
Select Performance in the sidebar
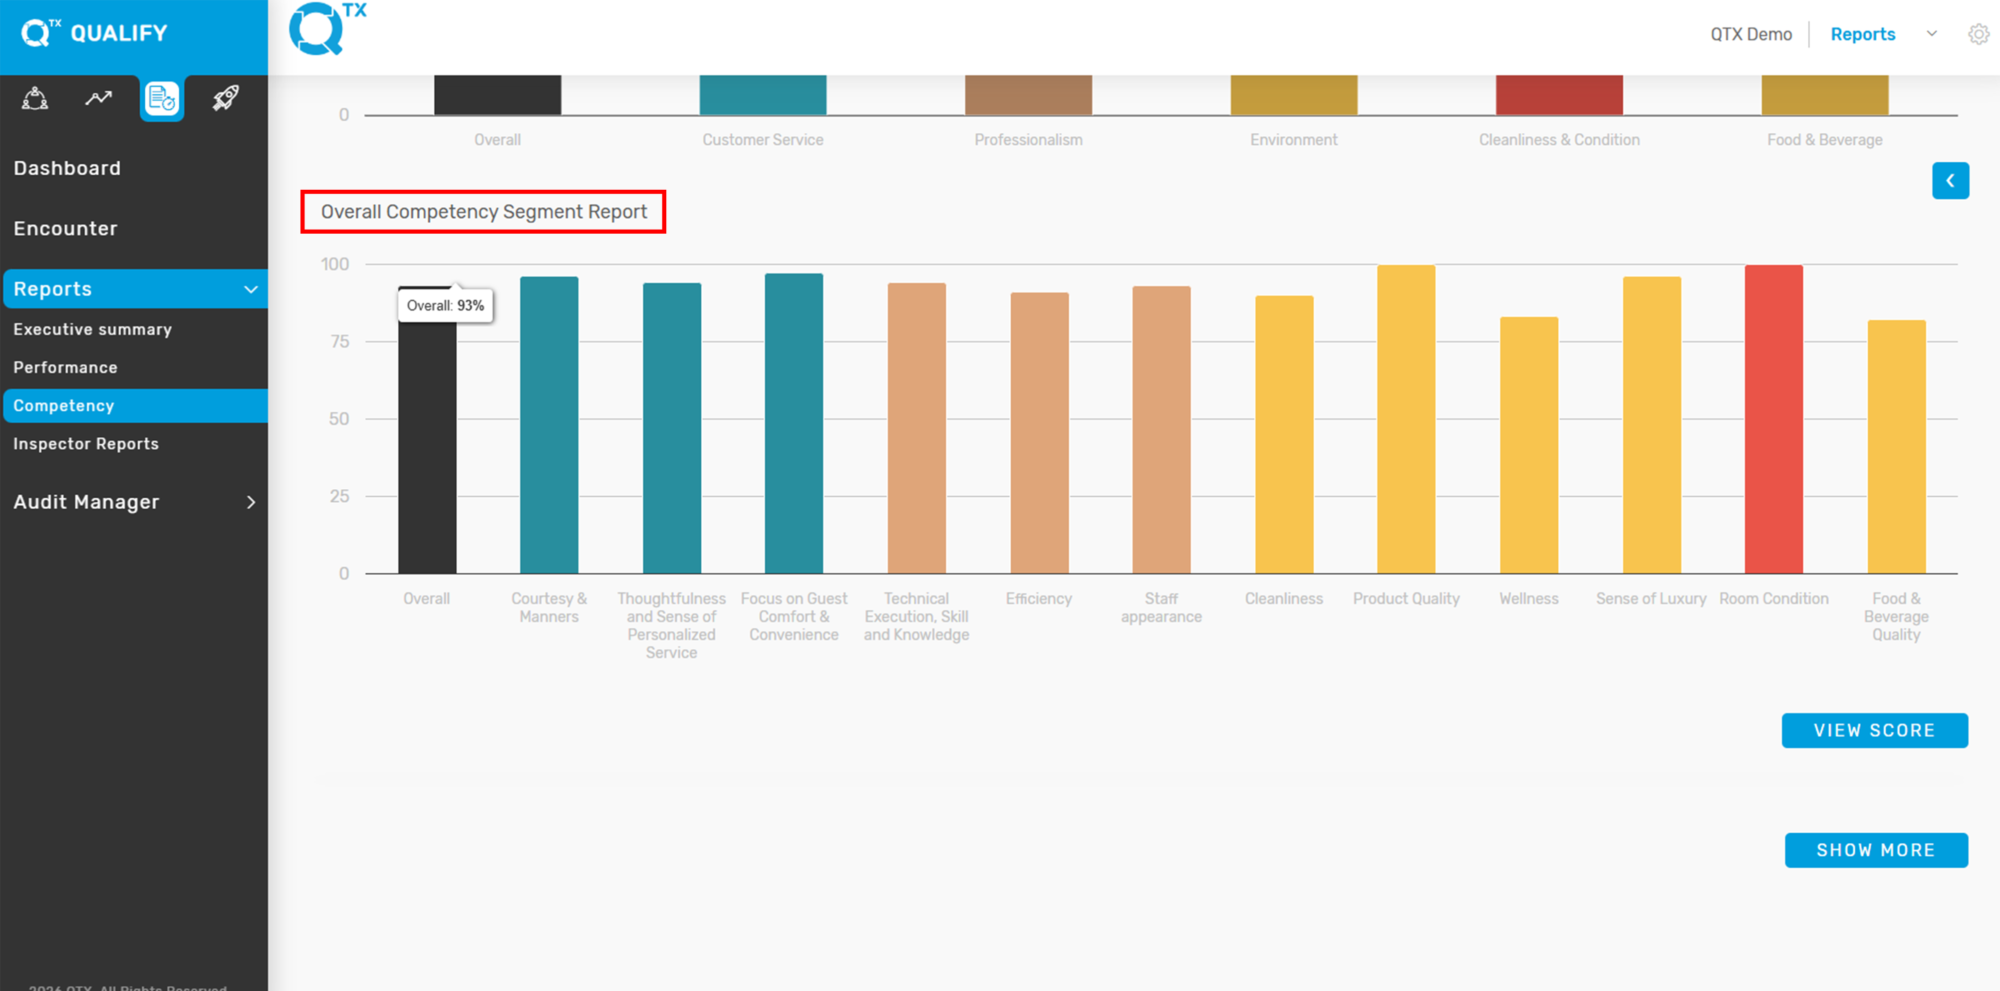(x=65, y=367)
